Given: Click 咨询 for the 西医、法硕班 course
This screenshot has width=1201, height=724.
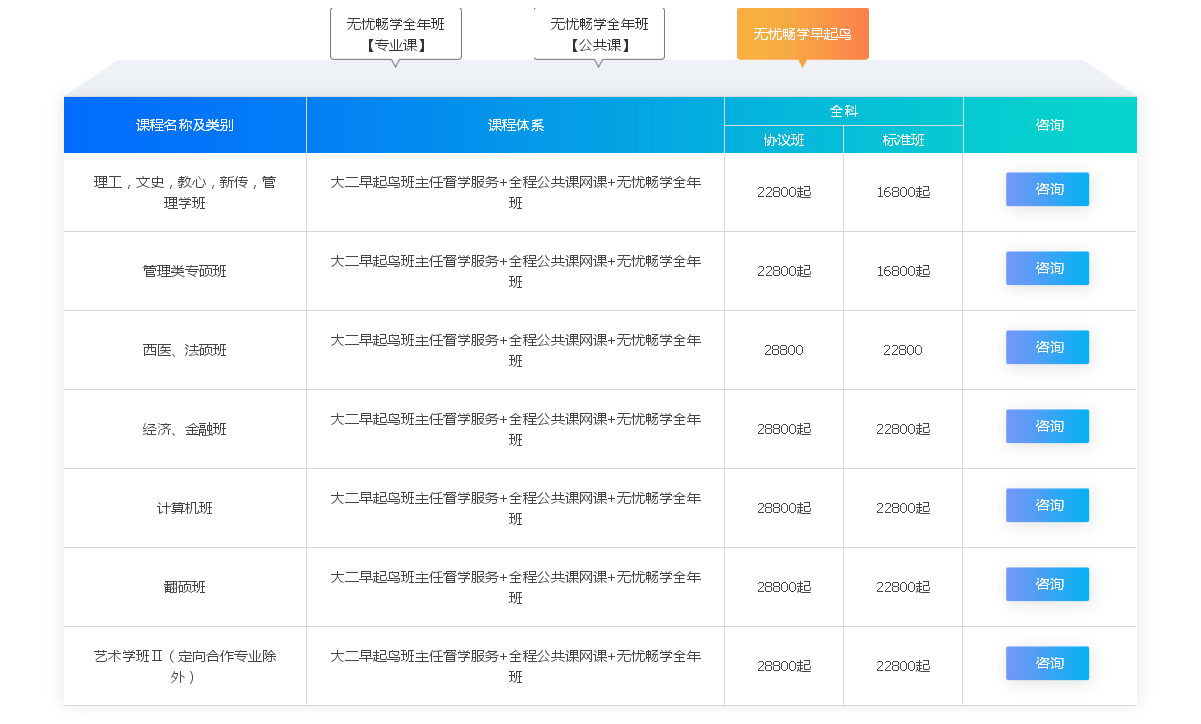Looking at the screenshot, I should tap(1047, 347).
